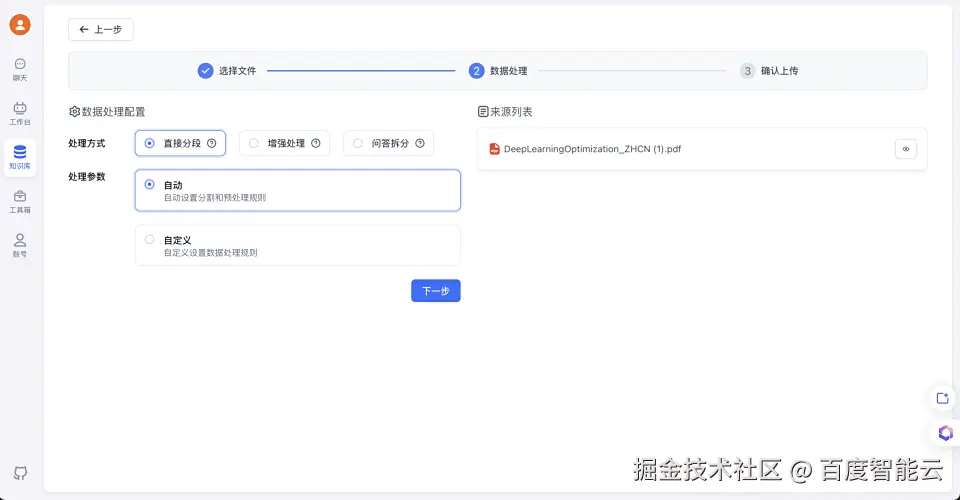Click the 处理参数 label
The width and height of the screenshot is (960, 500).
point(86,177)
